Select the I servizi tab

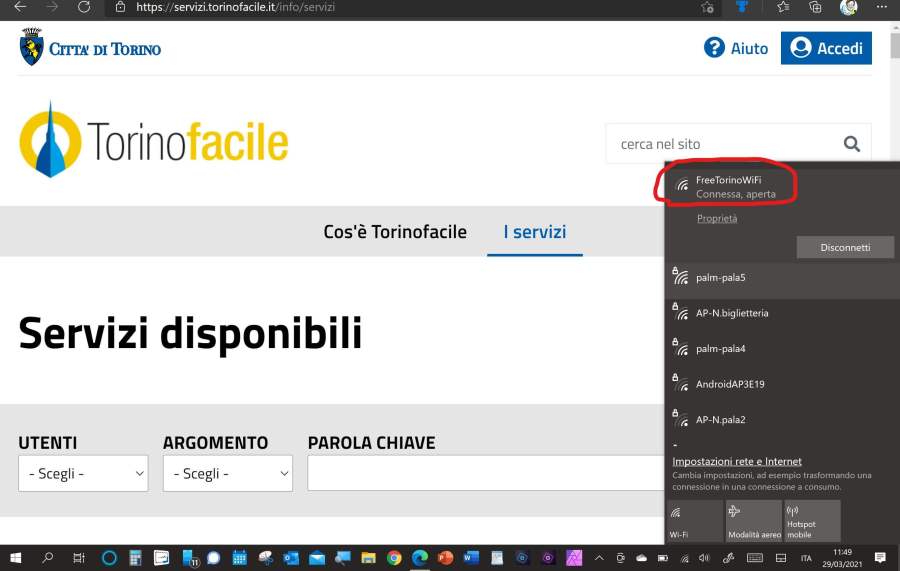coord(534,232)
